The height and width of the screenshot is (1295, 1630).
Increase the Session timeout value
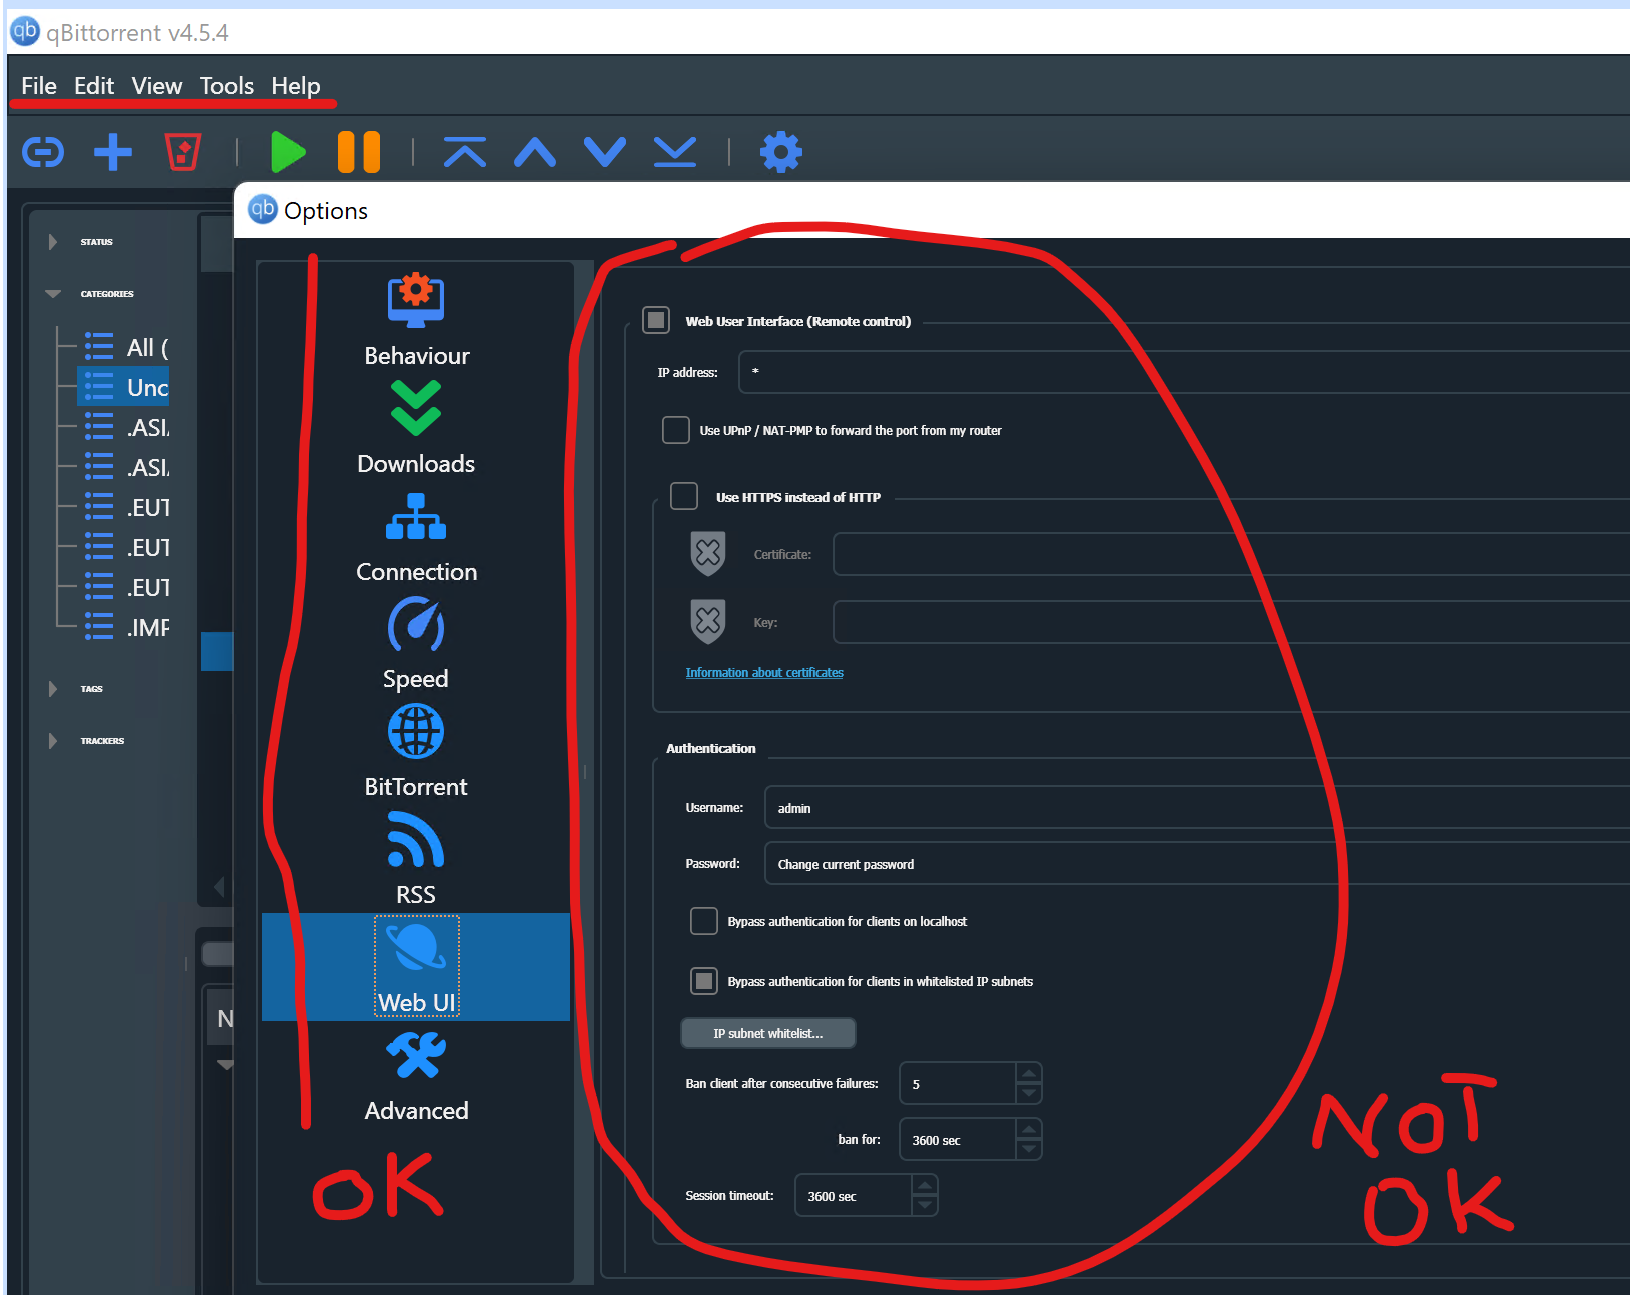925,1185
